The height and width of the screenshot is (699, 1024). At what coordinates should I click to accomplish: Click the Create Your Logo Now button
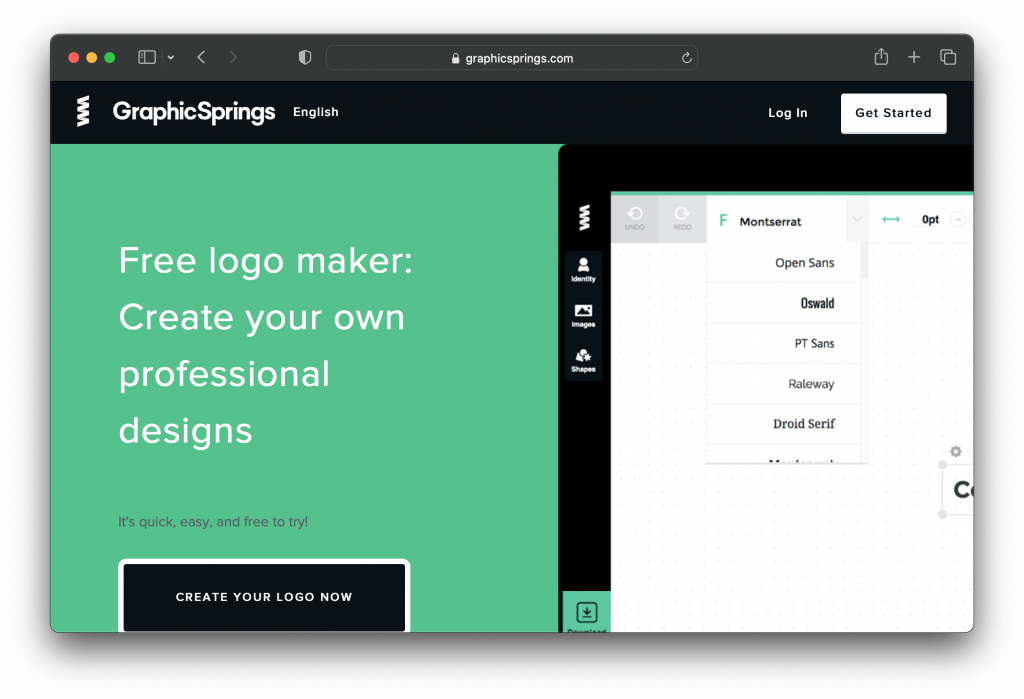coord(264,597)
